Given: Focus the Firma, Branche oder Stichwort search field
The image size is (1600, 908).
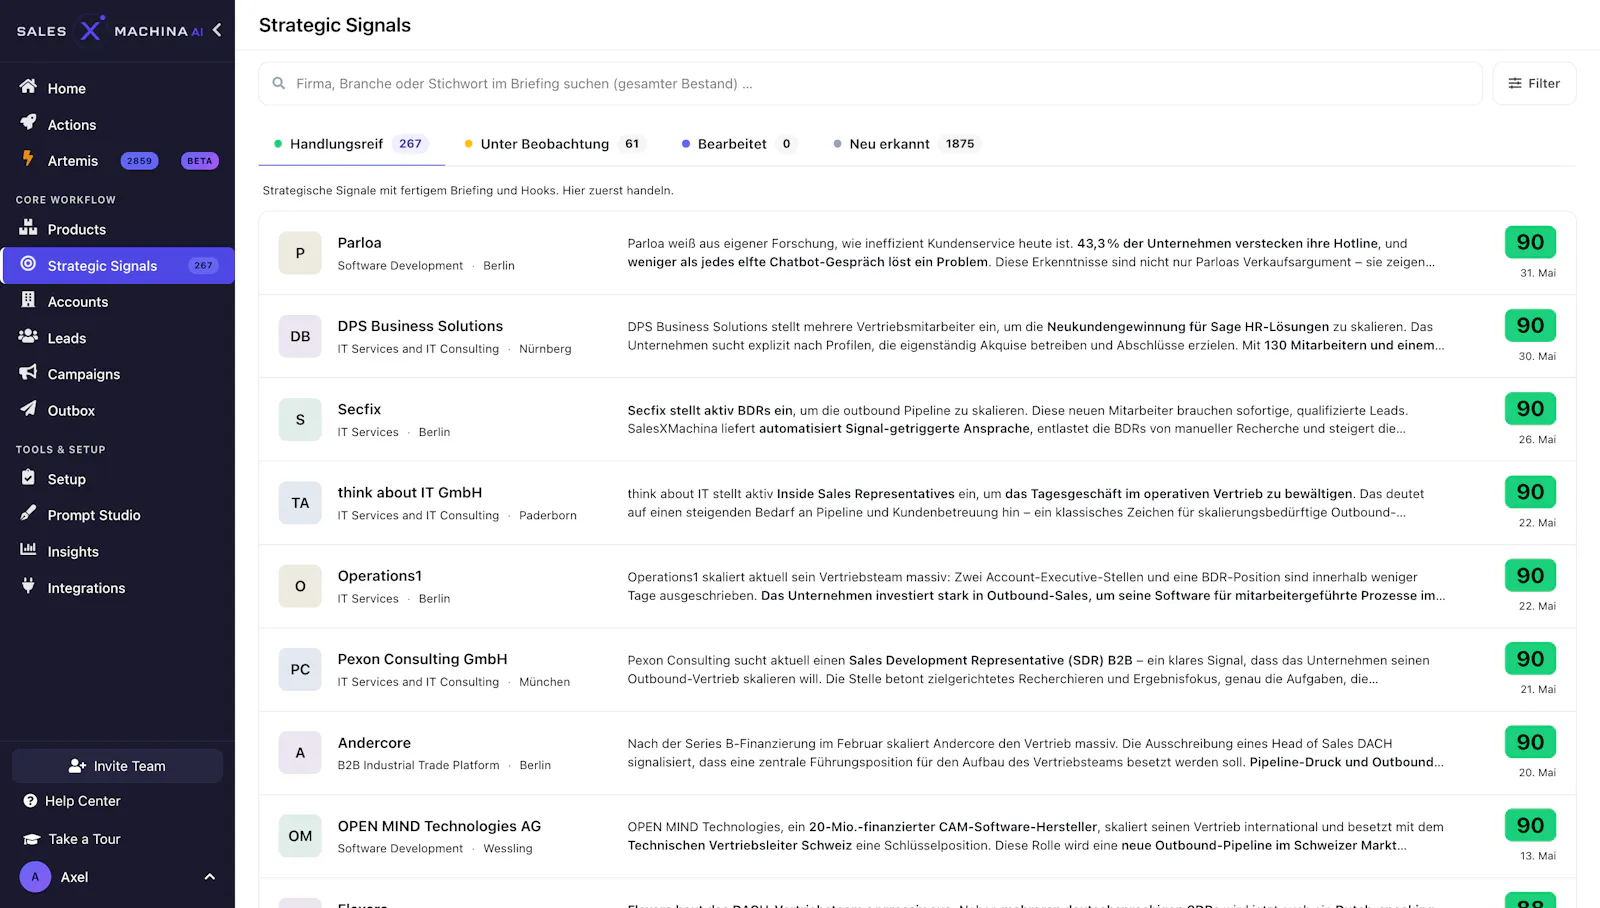Looking at the screenshot, I should tap(870, 84).
